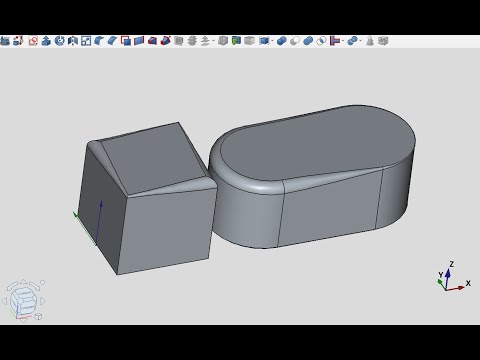
Task: Select the blue curved sweep tool
Action: 99,41
